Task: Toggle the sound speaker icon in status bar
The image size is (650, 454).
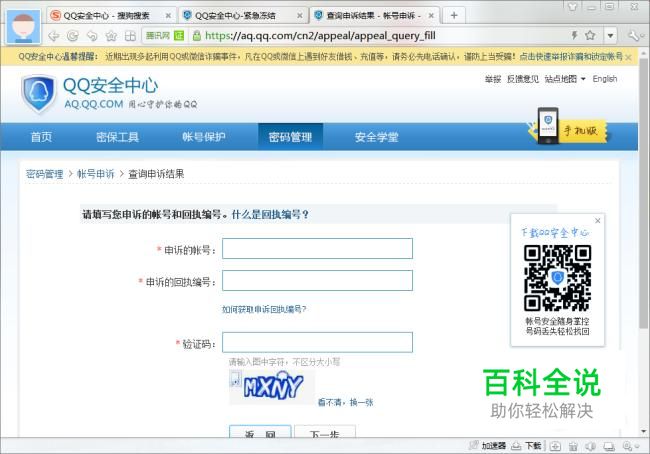Action: tap(591, 447)
